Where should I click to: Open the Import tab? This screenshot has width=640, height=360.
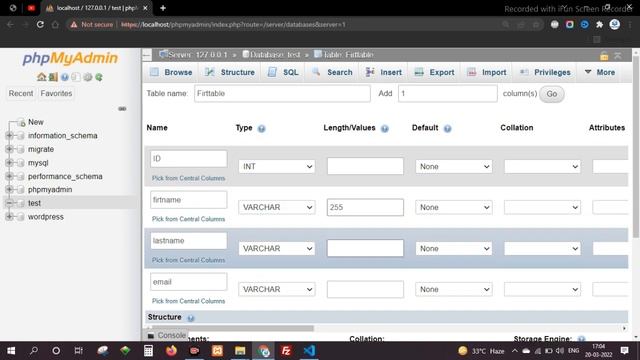[487, 72]
